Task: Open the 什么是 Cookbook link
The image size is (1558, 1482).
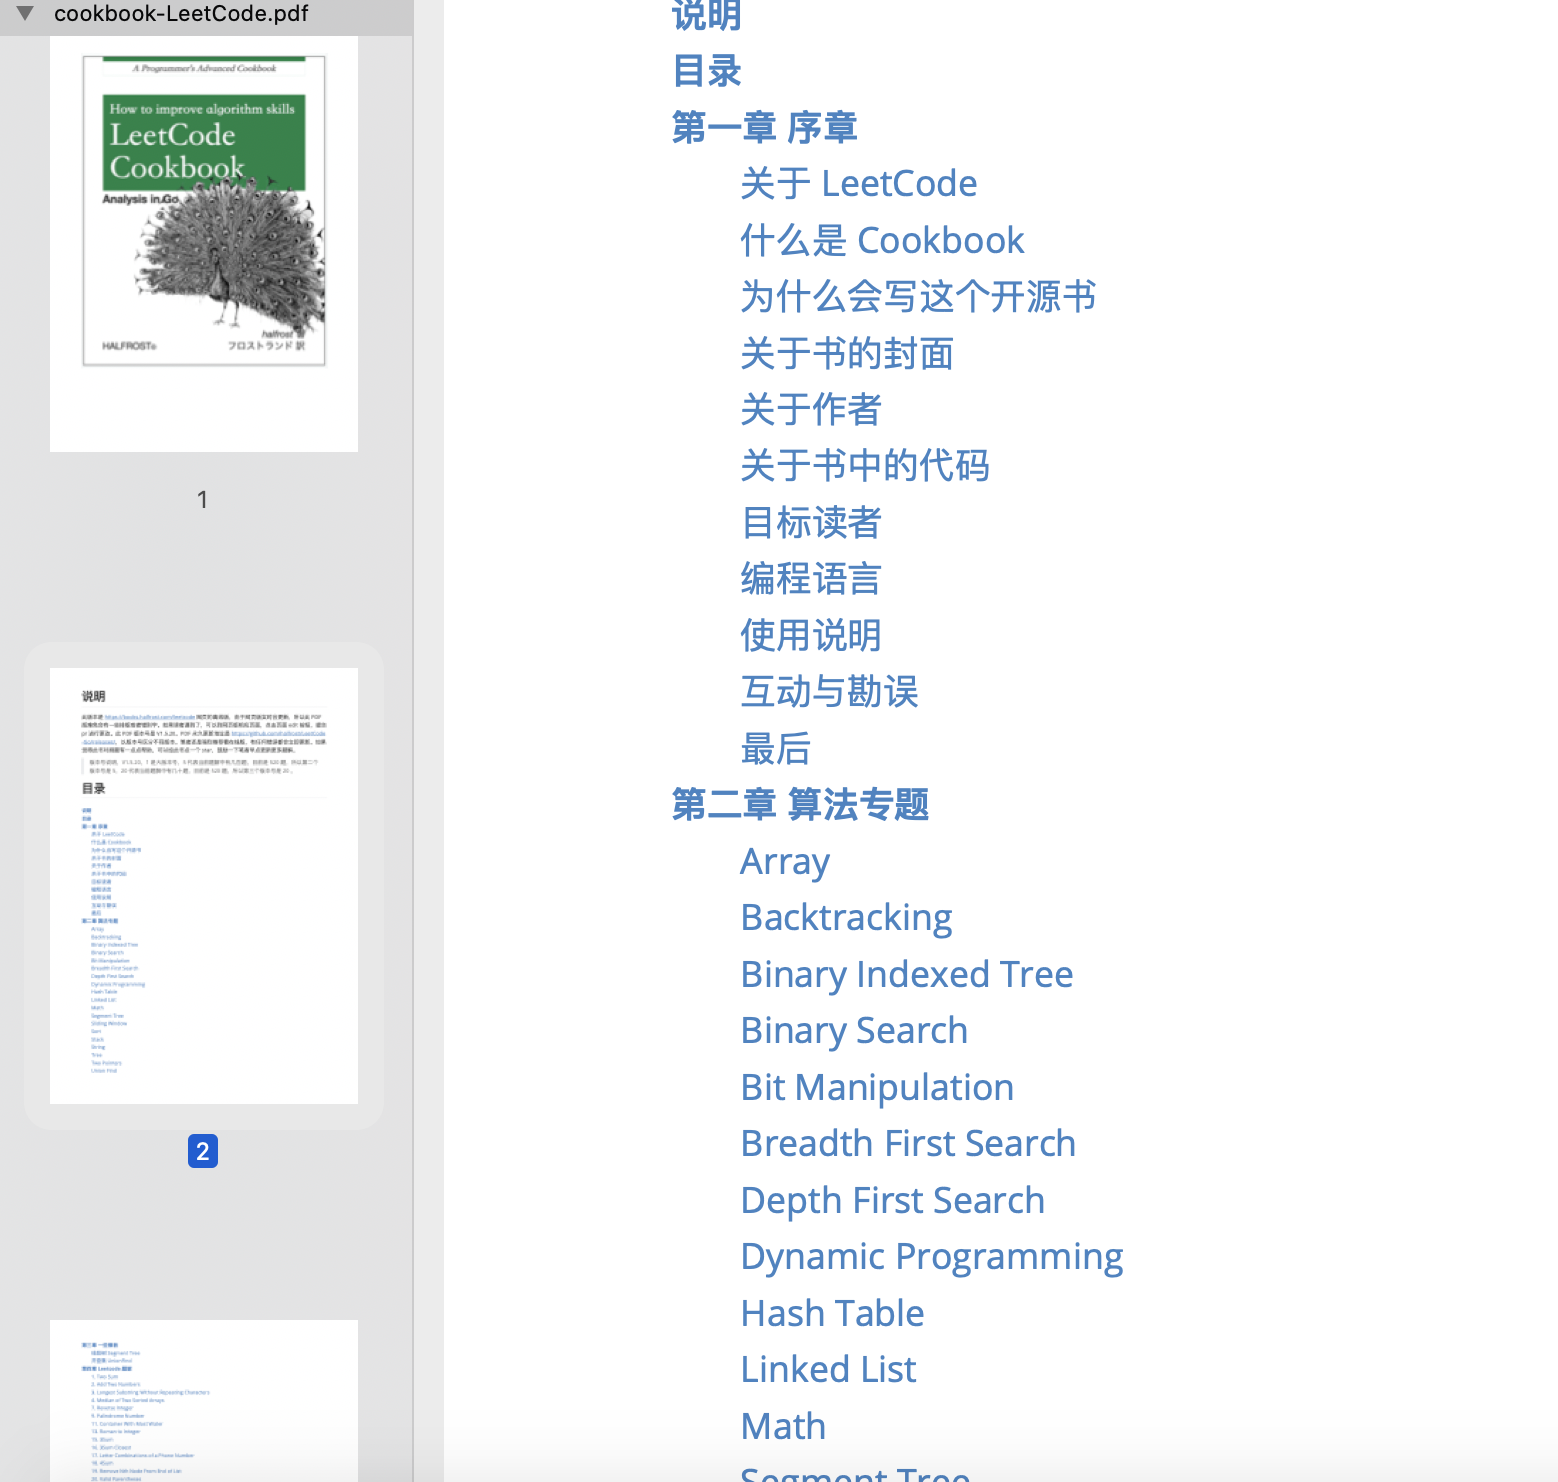Action: click(883, 241)
